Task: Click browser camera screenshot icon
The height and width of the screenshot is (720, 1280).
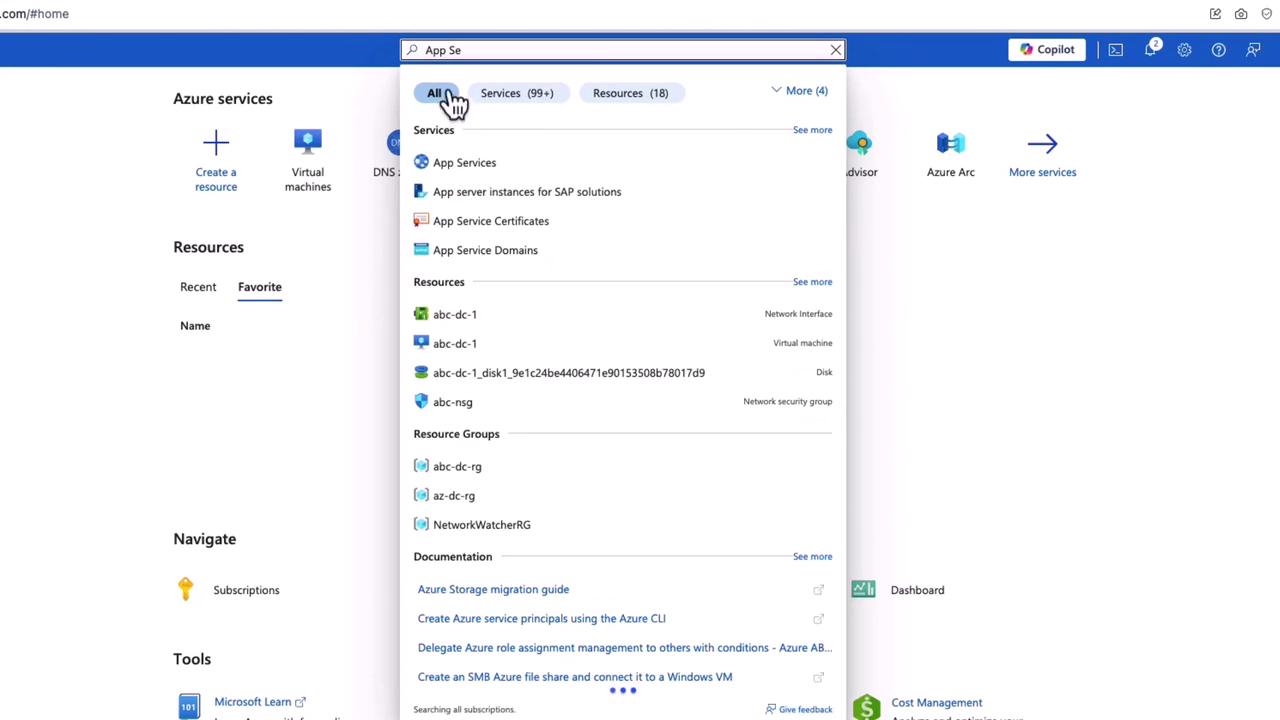Action: tap(1241, 14)
